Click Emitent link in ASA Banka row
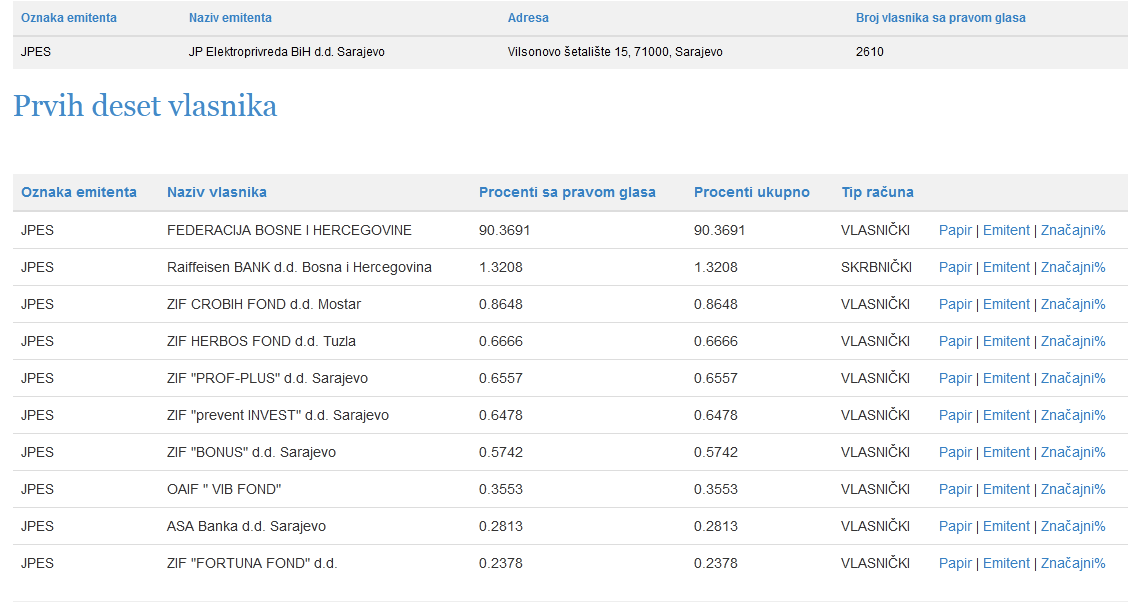The height and width of the screenshot is (614, 1128). coord(1006,526)
